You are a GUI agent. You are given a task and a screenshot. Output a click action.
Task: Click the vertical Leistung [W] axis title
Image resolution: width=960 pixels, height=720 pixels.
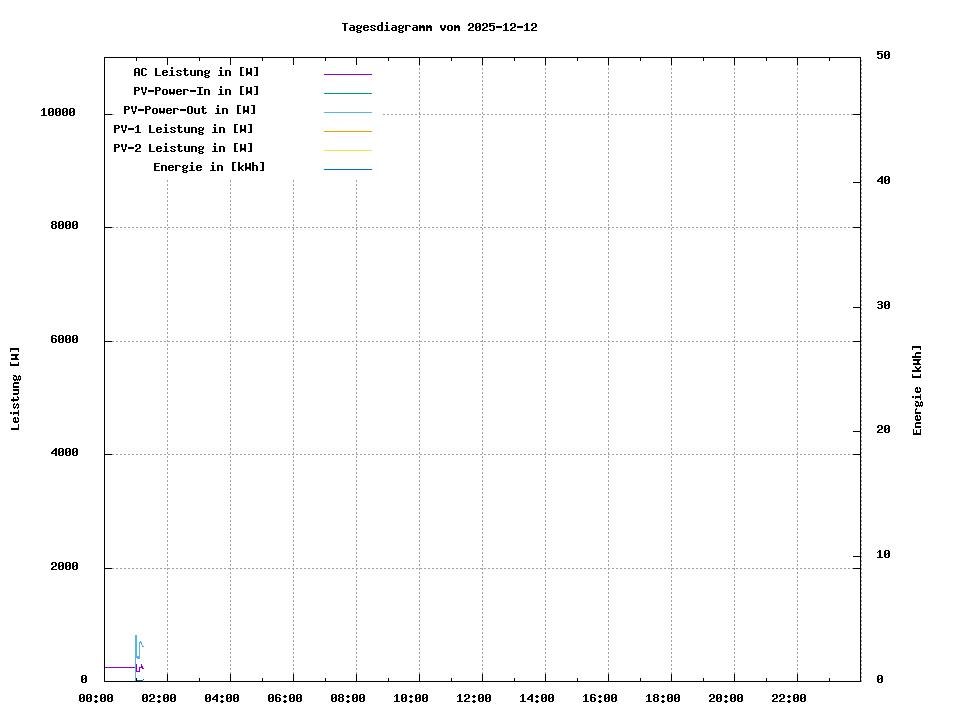tap(15, 389)
